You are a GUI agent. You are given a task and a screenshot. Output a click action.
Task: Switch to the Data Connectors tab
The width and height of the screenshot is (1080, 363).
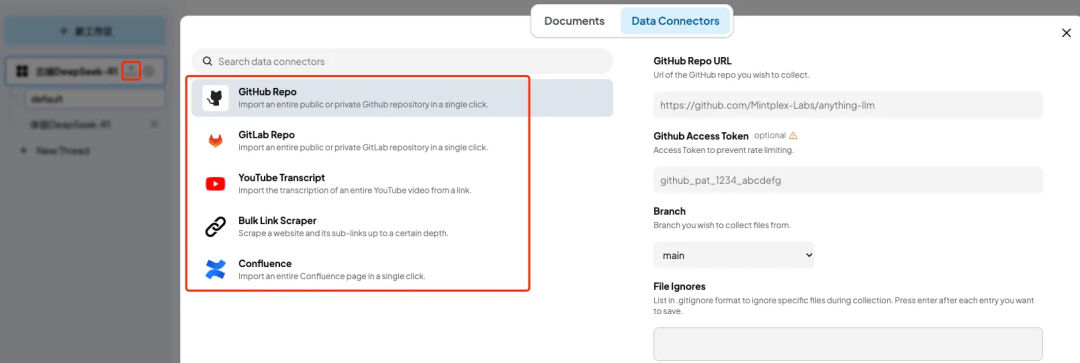tap(675, 21)
